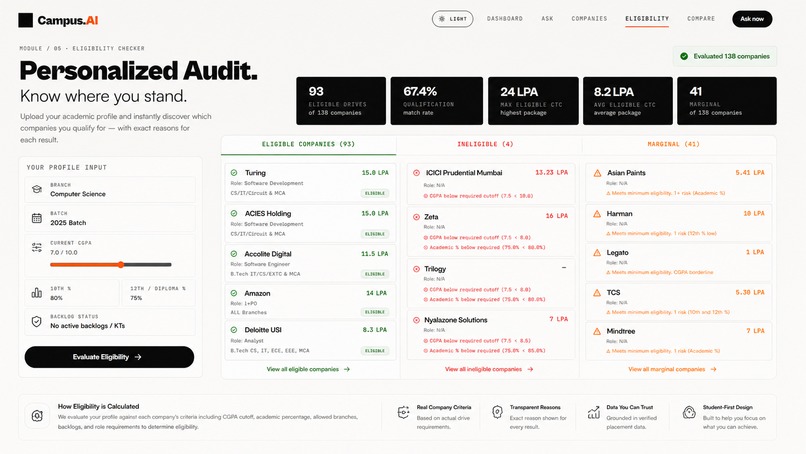Click the Real Company Criteria icon

[404, 412]
